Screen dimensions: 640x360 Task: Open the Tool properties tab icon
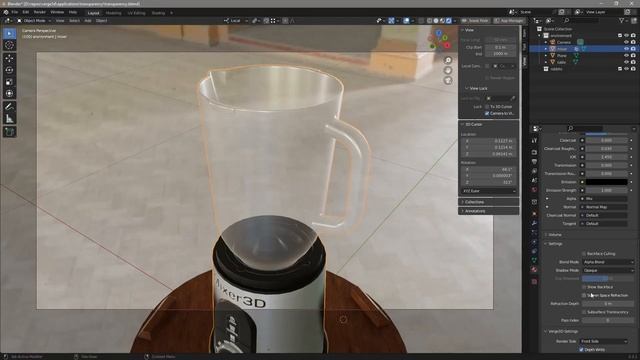(534, 140)
